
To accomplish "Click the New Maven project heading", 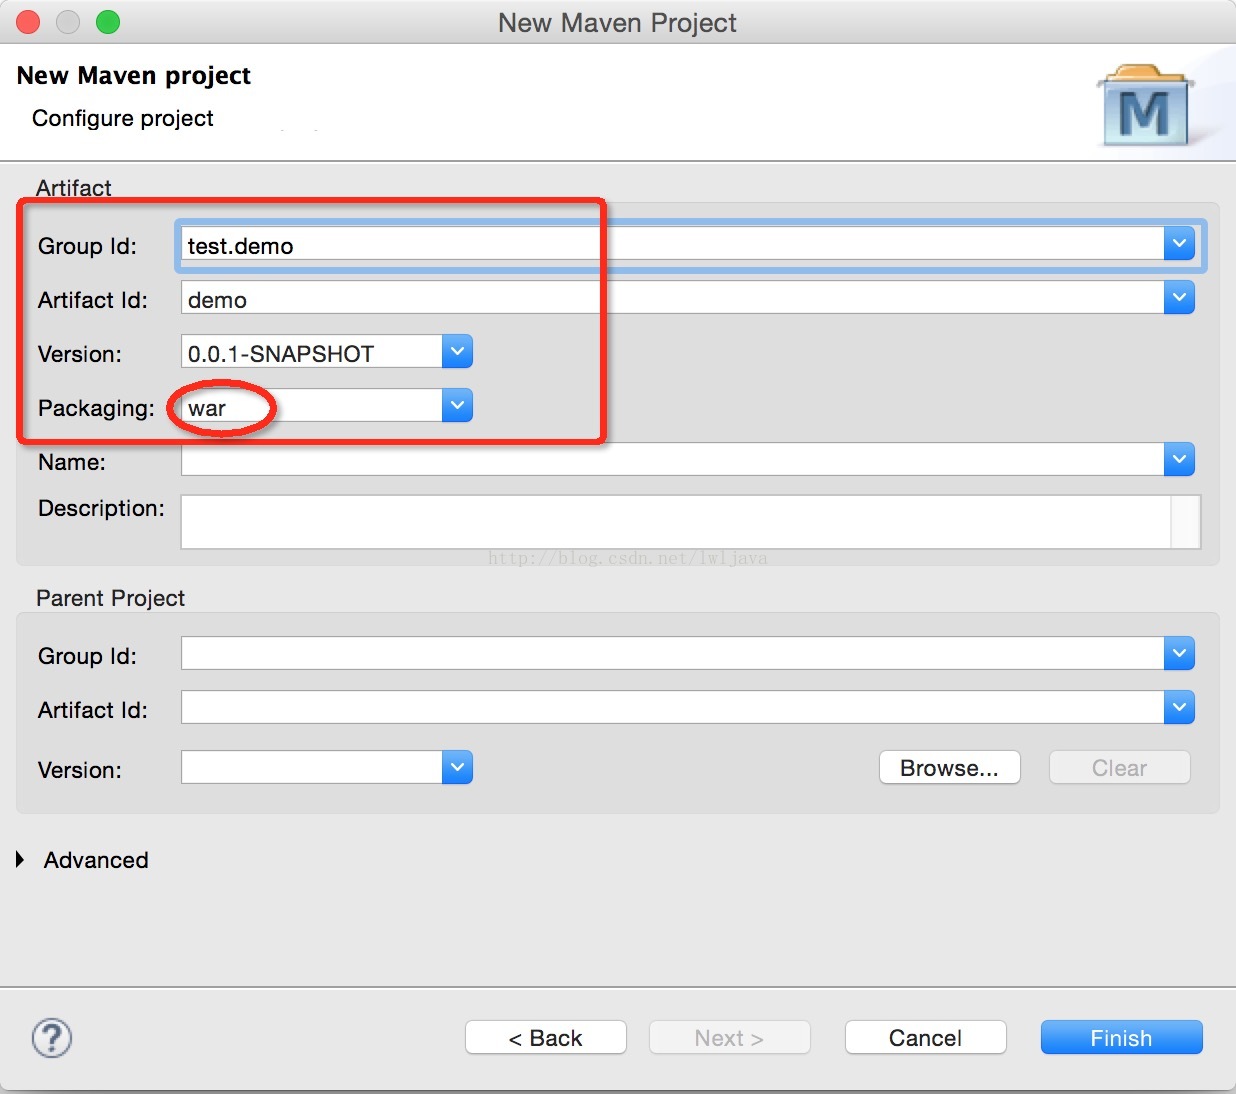I will [134, 75].
